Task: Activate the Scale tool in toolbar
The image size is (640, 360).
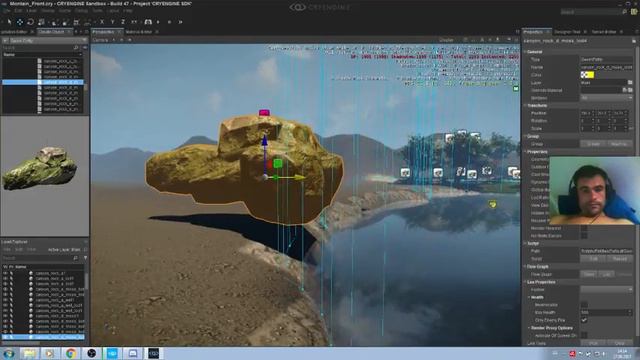Action: [41, 22]
